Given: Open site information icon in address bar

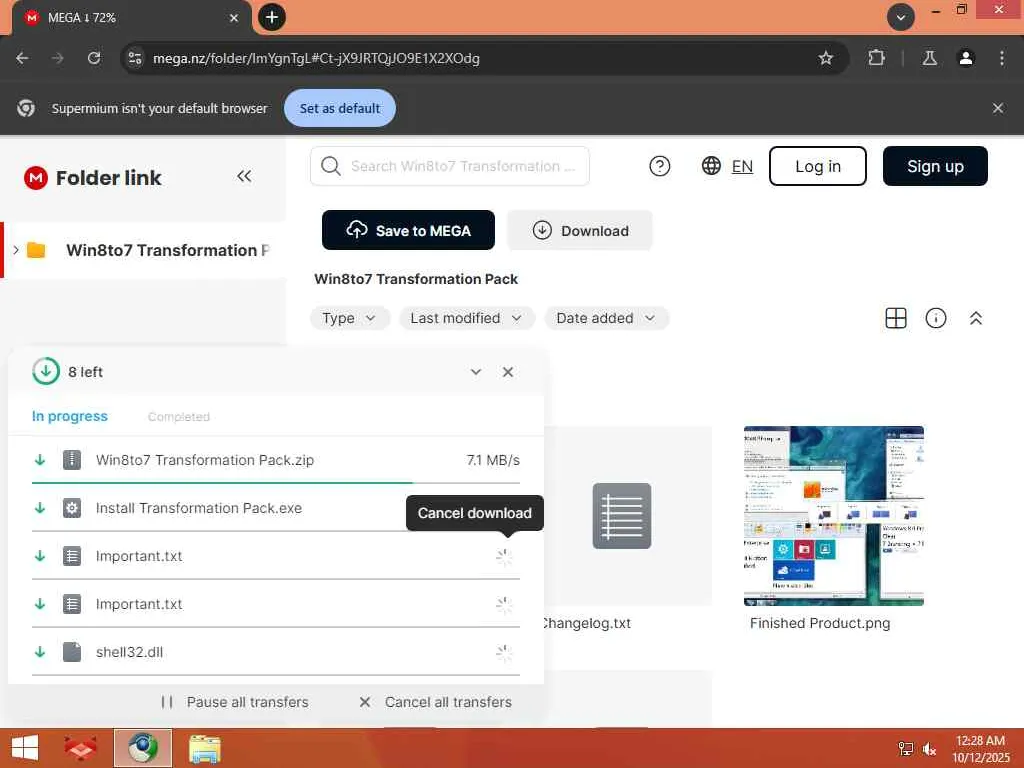Looking at the screenshot, I should 135,58.
